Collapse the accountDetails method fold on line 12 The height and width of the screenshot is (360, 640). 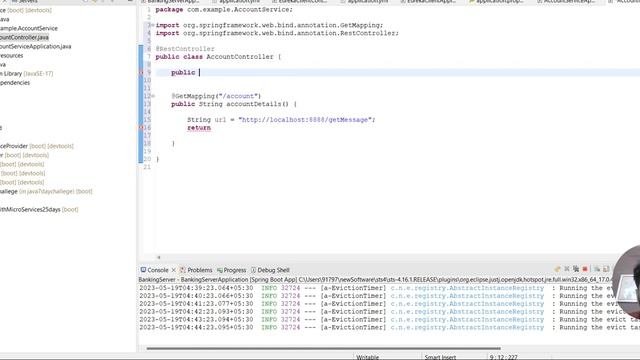pyautogui.click(x=153, y=96)
